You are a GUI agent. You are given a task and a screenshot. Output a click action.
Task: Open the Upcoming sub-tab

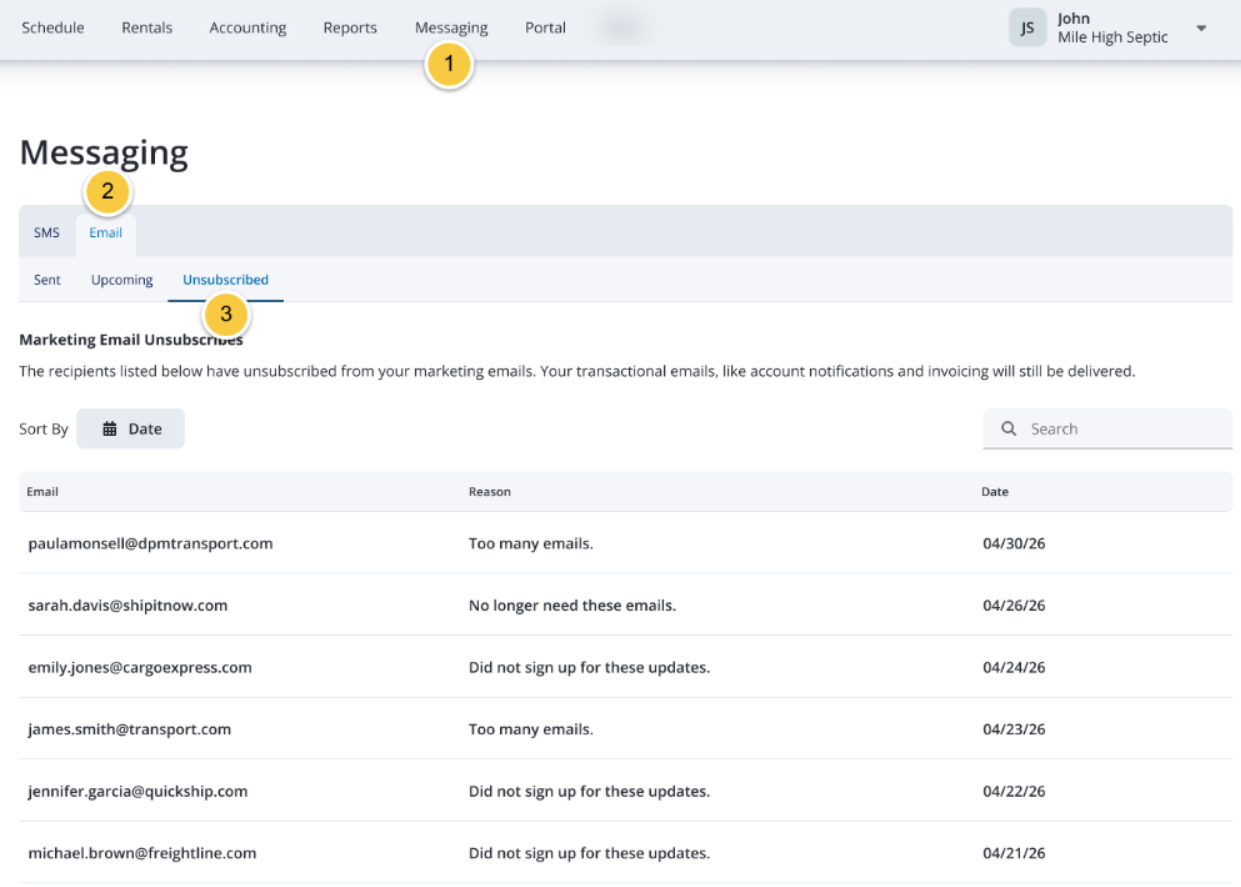122,280
